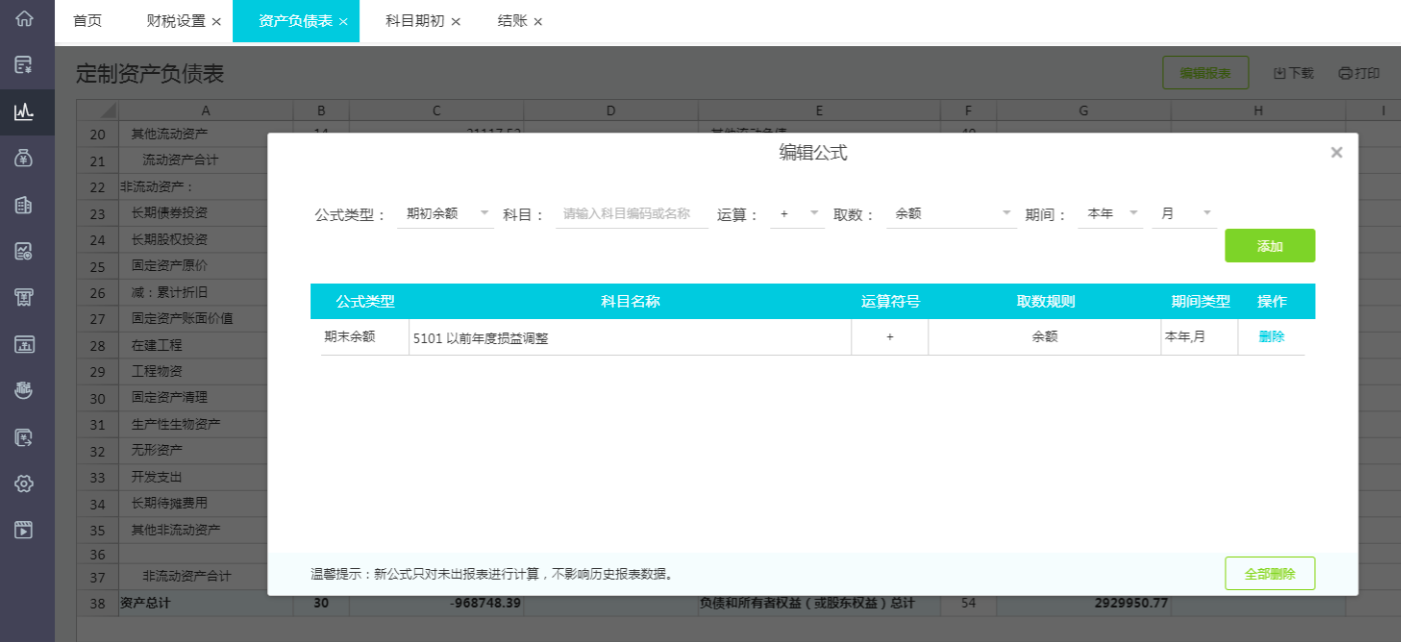The image size is (1401, 642).
Task: Open the home icon in sidebar
Action: 24,18
